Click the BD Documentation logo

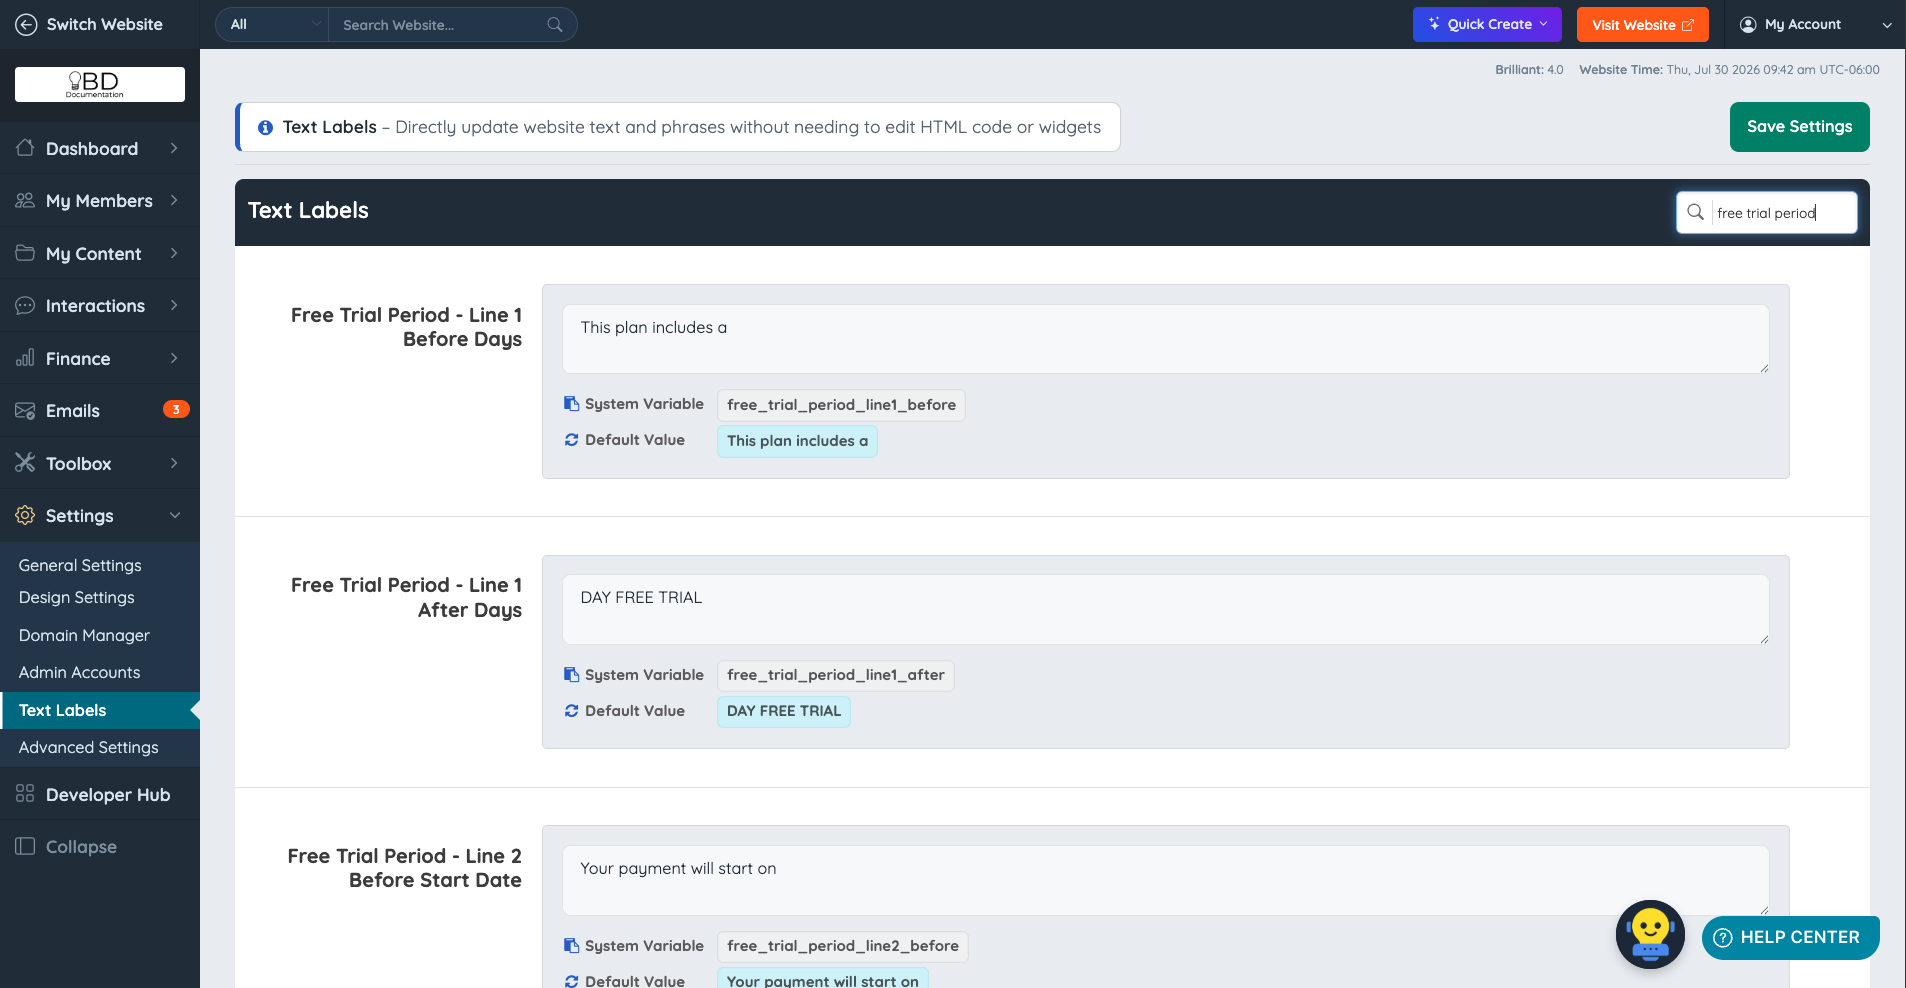coord(100,84)
